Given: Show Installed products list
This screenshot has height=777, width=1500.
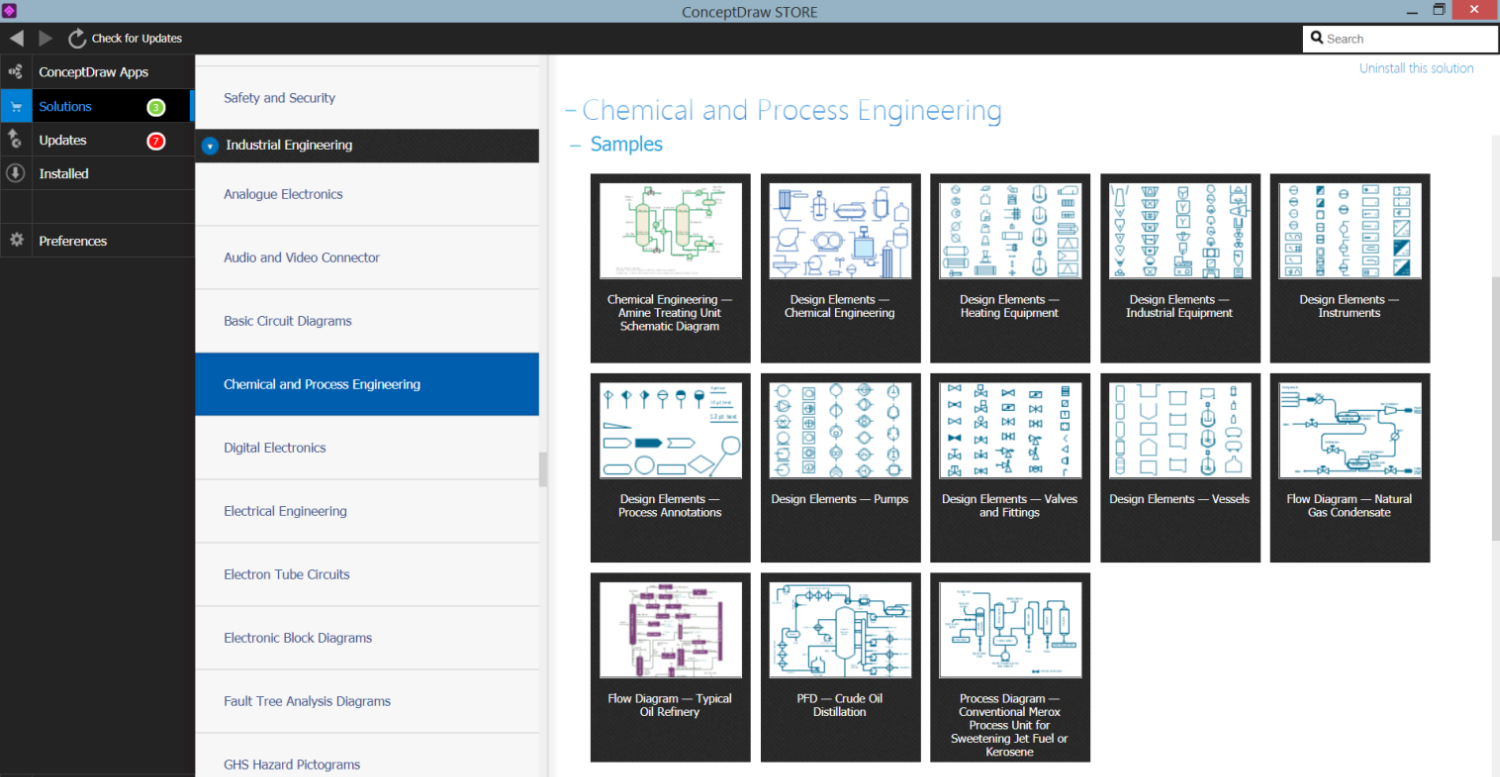Looking at the screenshot, I should pos(97,173).
